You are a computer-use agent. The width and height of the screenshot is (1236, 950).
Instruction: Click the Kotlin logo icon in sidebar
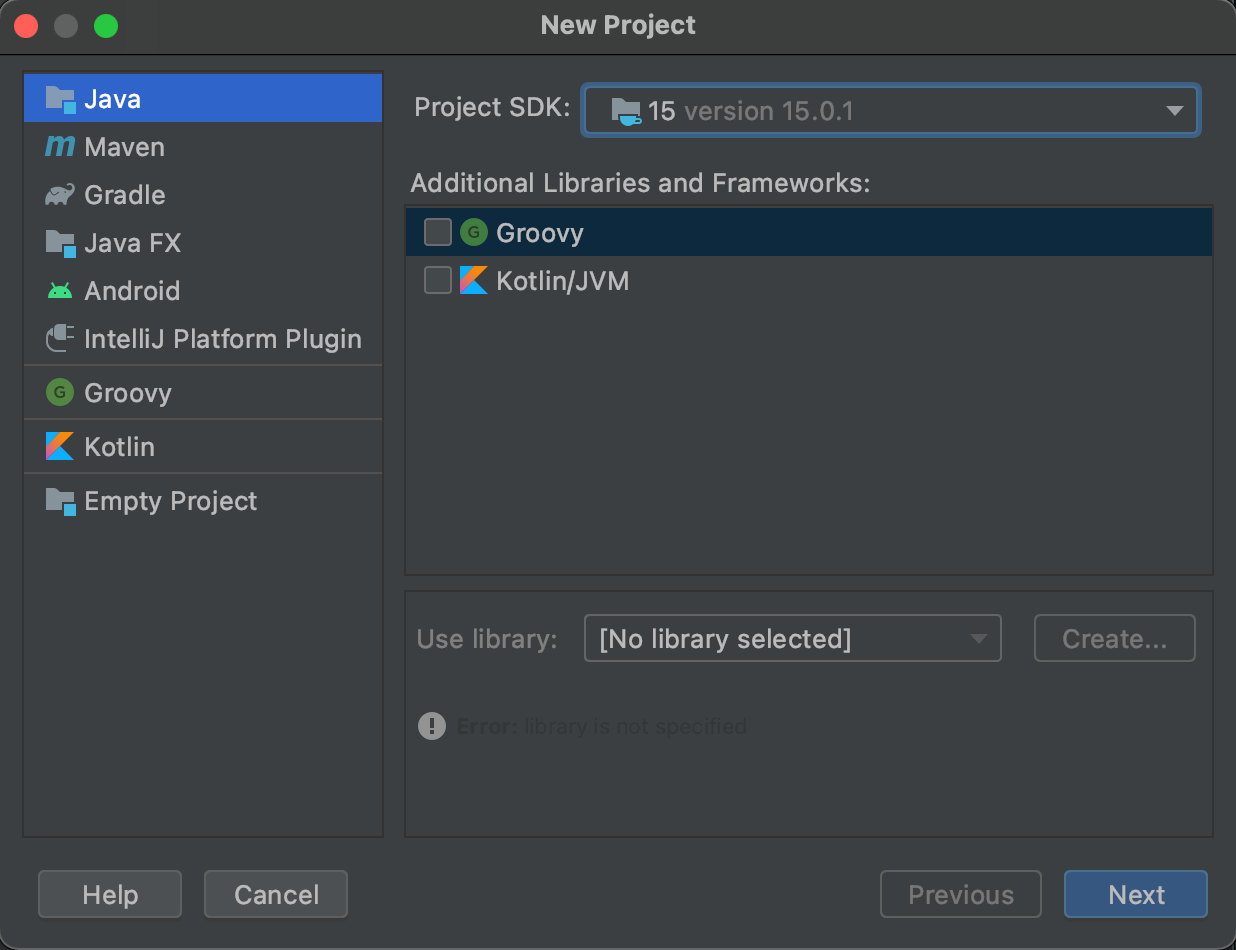tap(60, 446)
